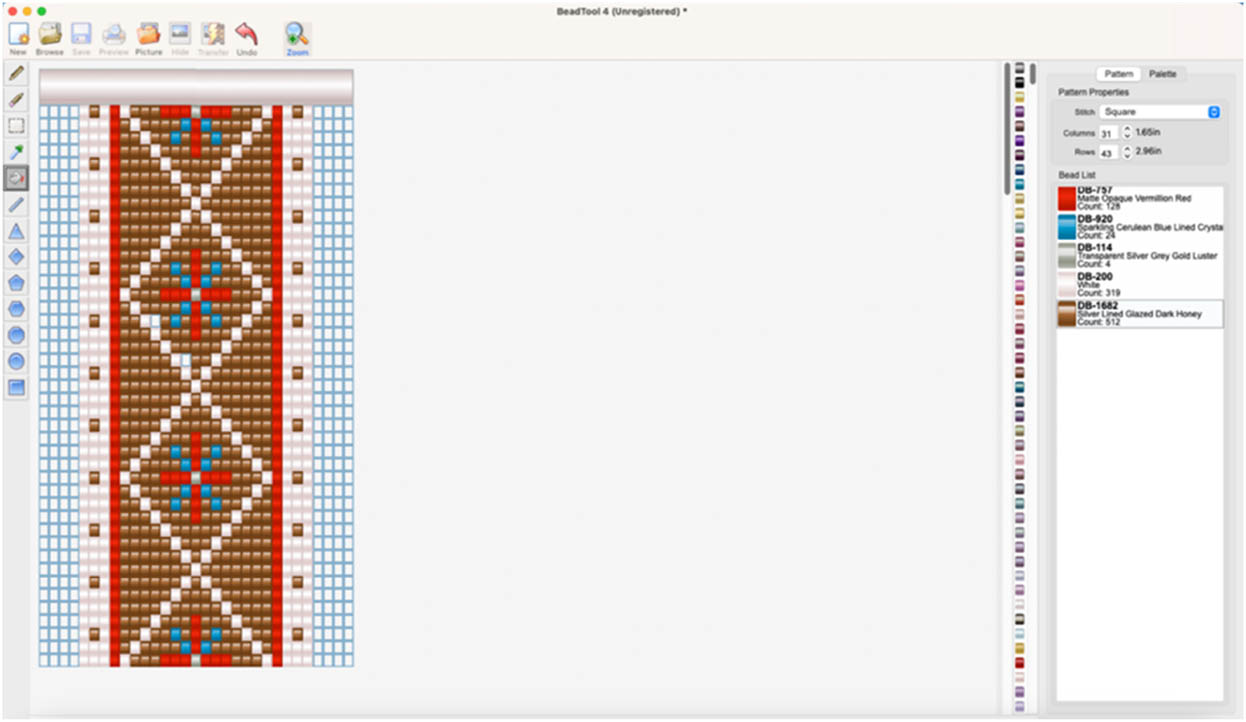Switch to the Palette tab
Screen dimensions: 1246x722
(x=1162, y=74)
